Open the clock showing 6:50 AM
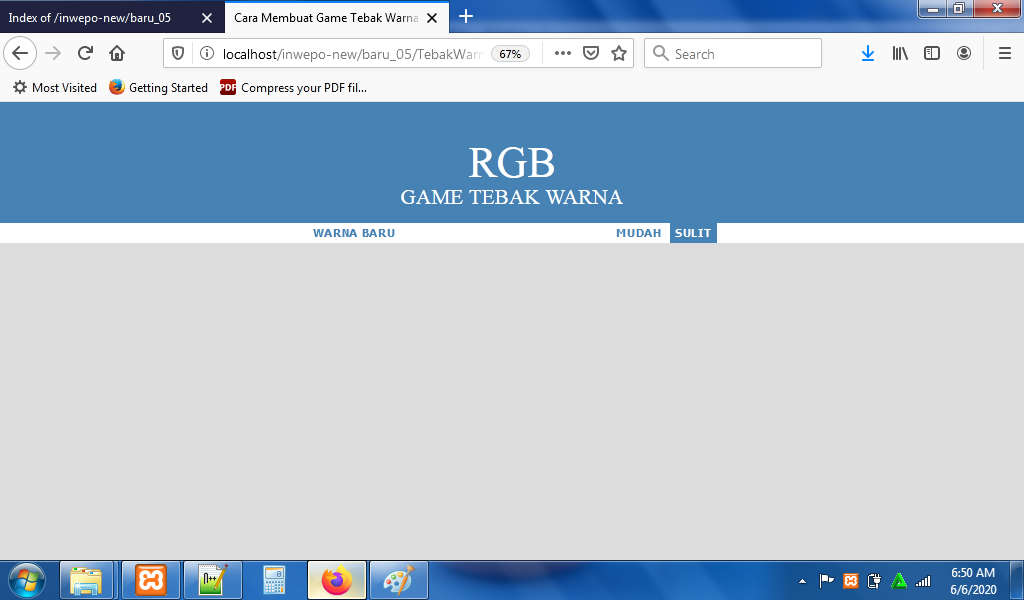 click(972, 580)
